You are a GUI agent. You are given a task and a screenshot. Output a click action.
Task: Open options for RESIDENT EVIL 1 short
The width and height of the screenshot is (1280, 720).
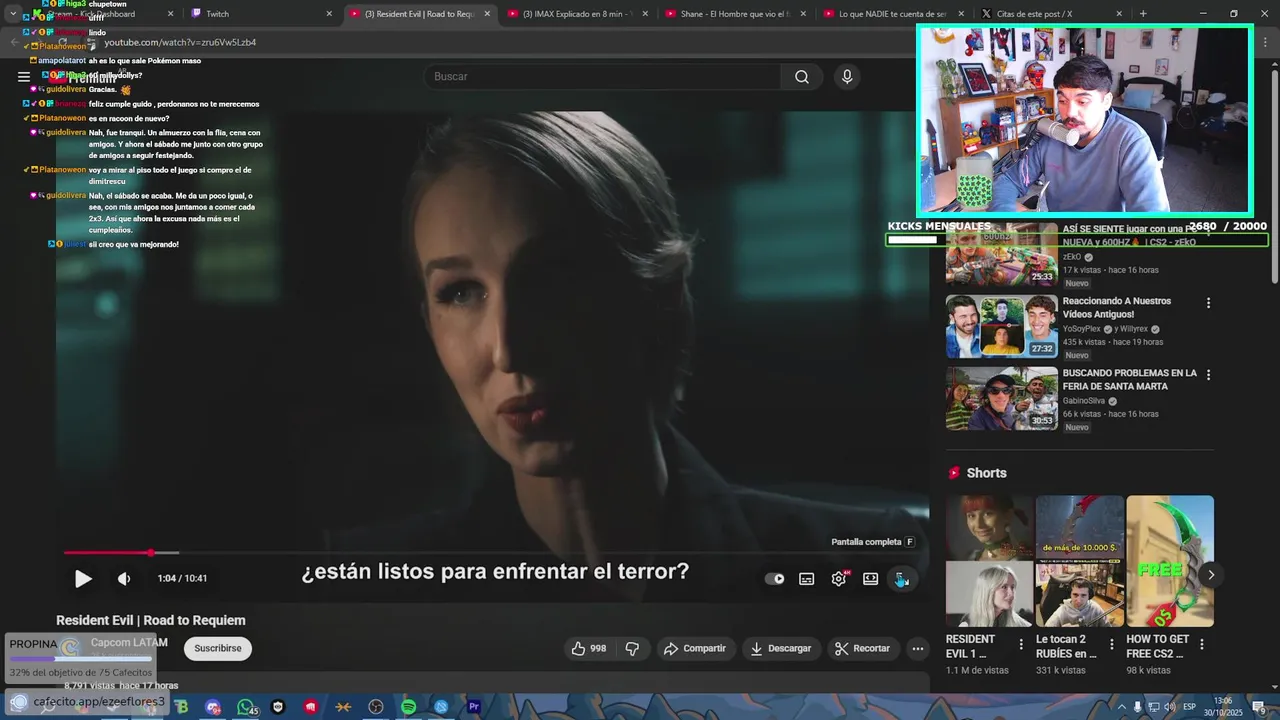1021,644
